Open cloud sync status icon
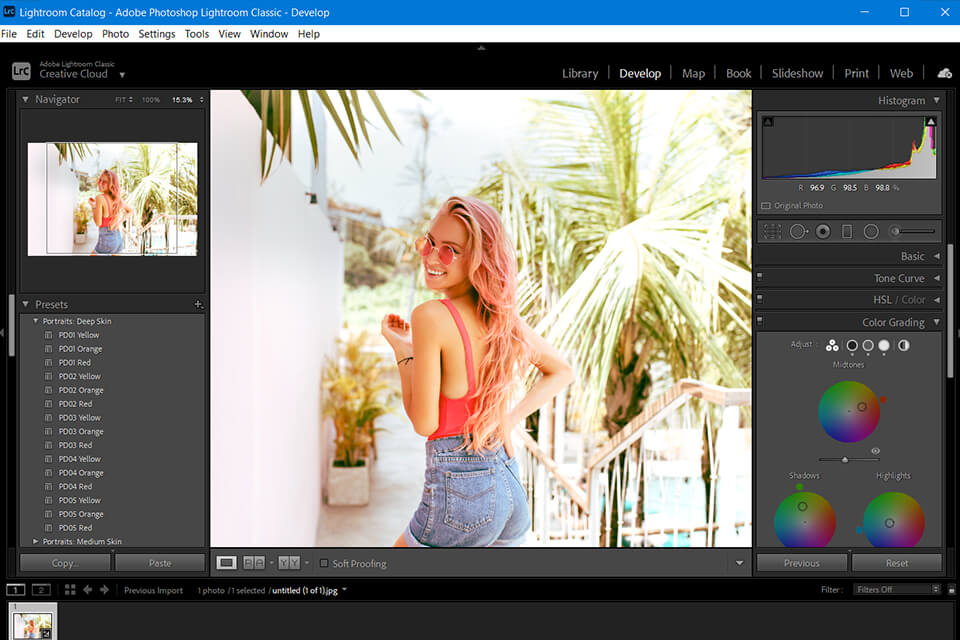 tap(945, 73)
